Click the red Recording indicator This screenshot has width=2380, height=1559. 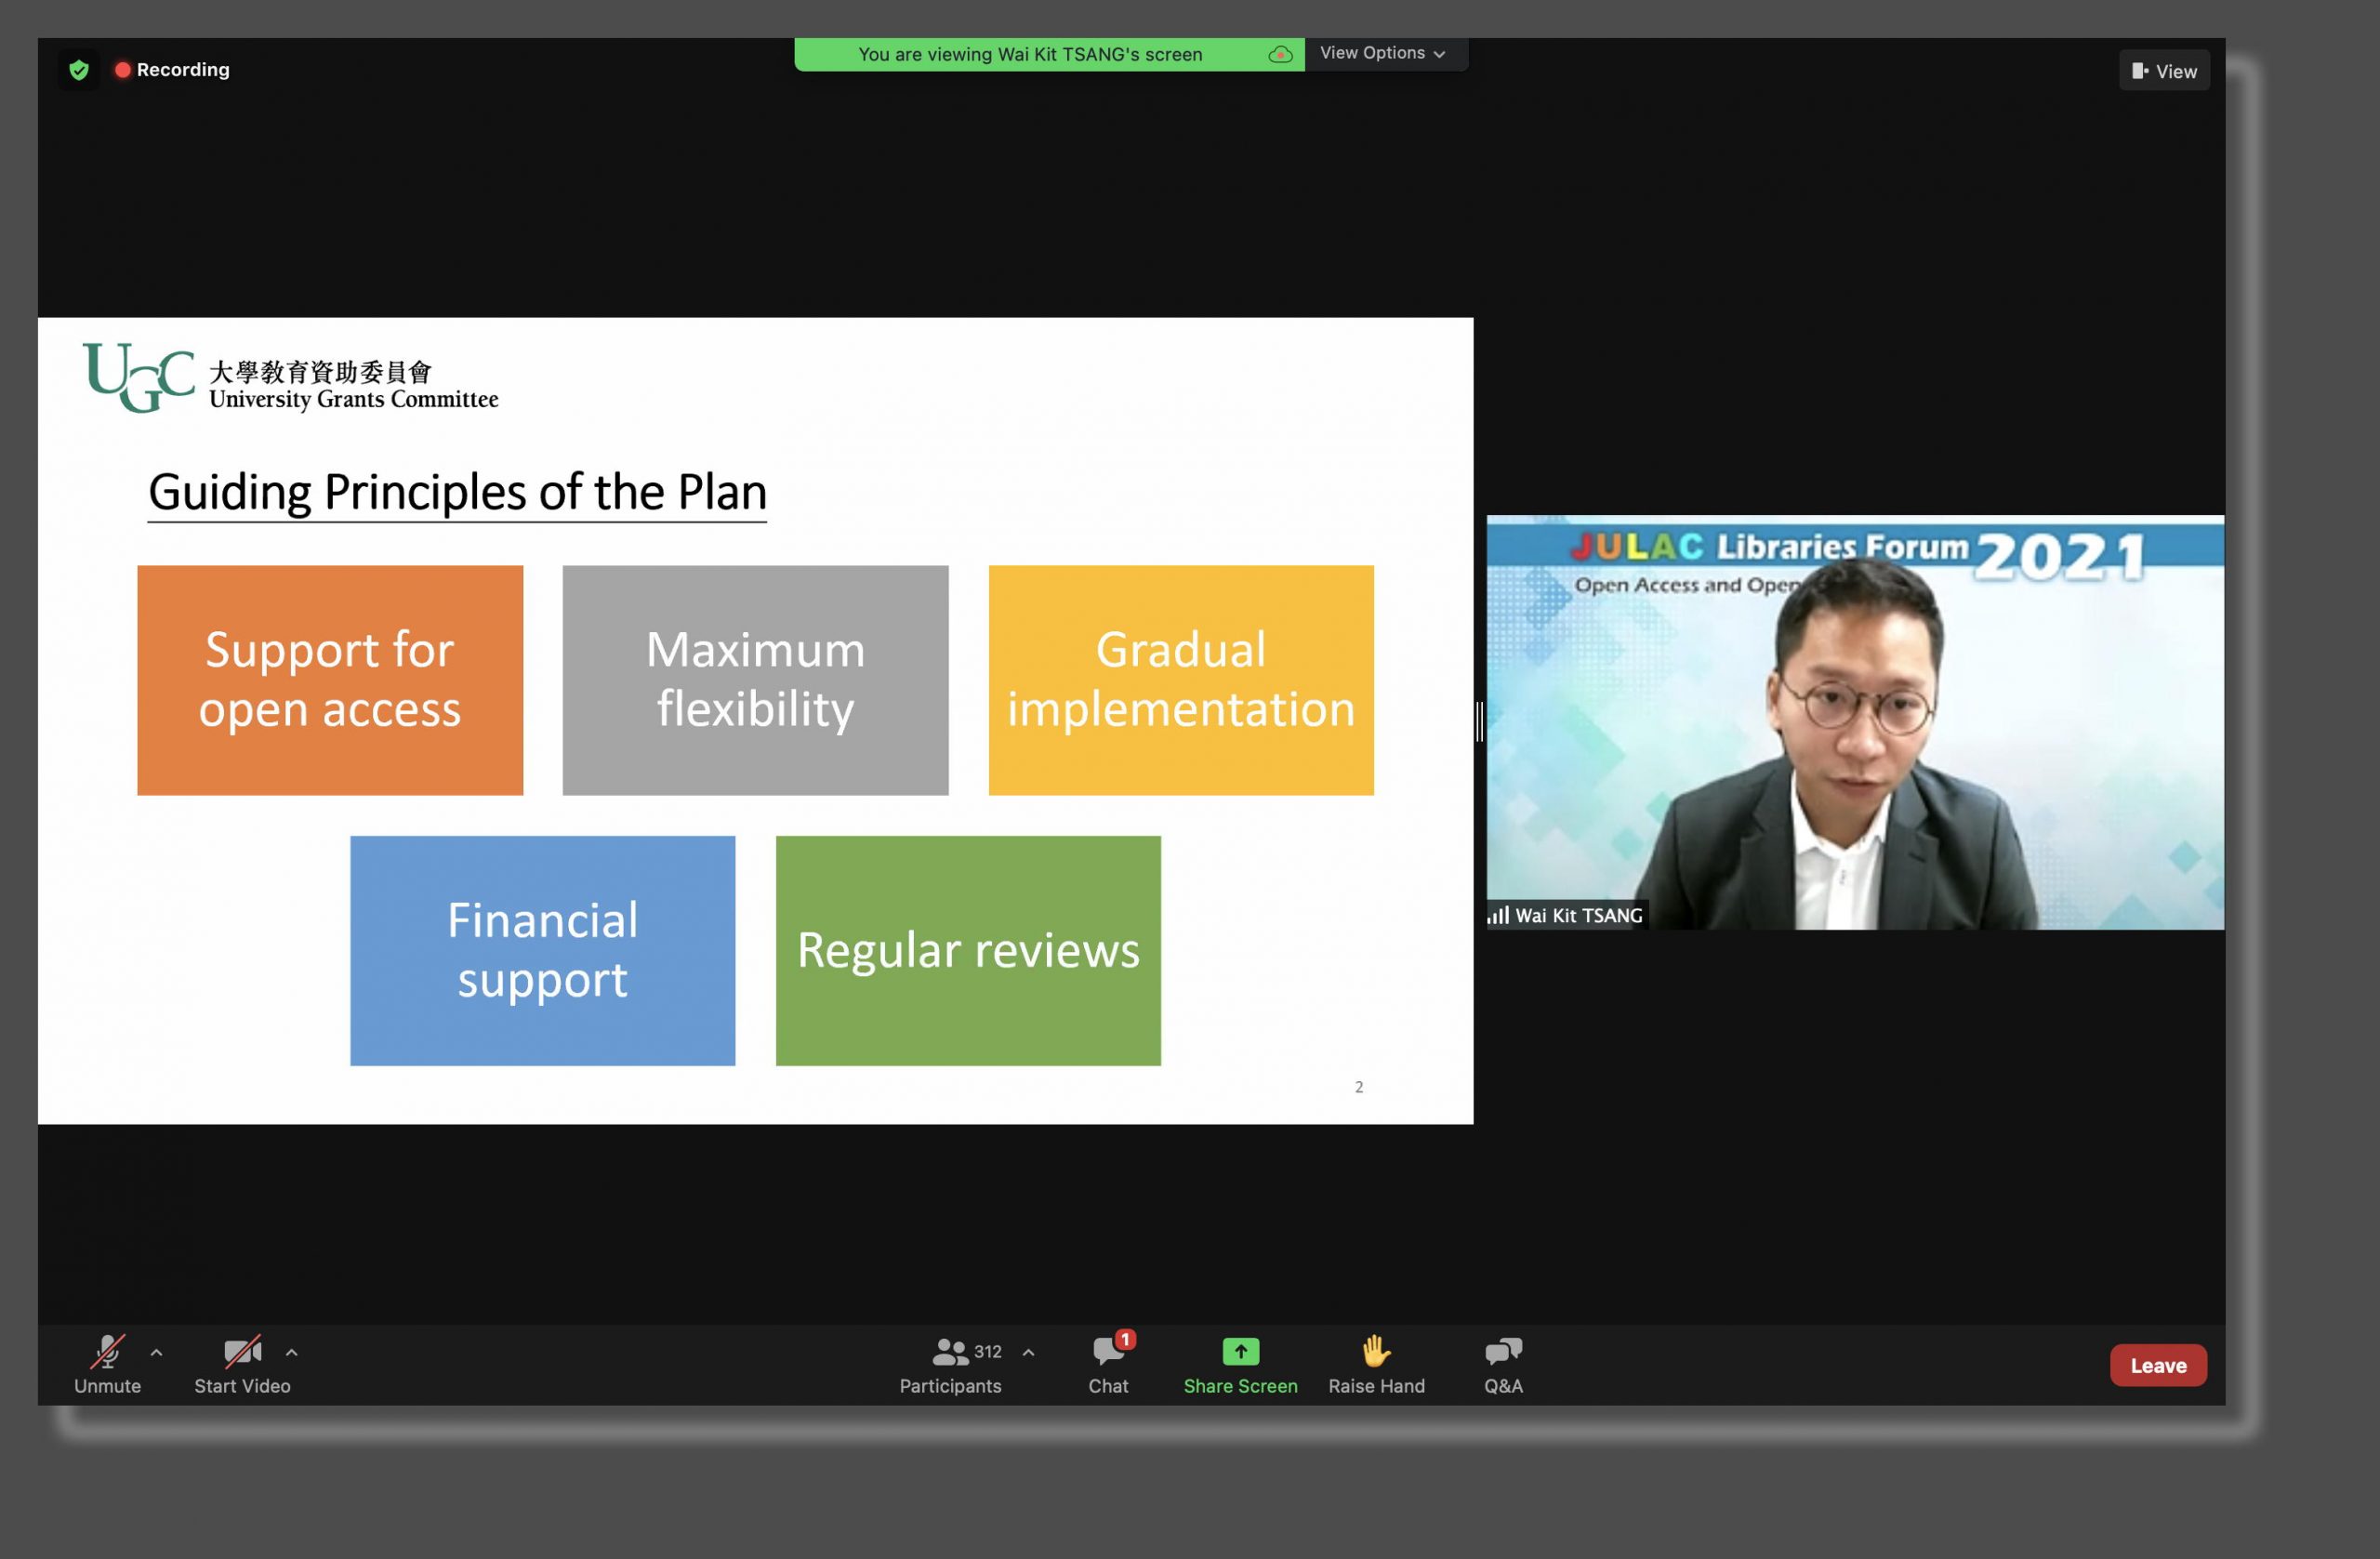point(172,70)
